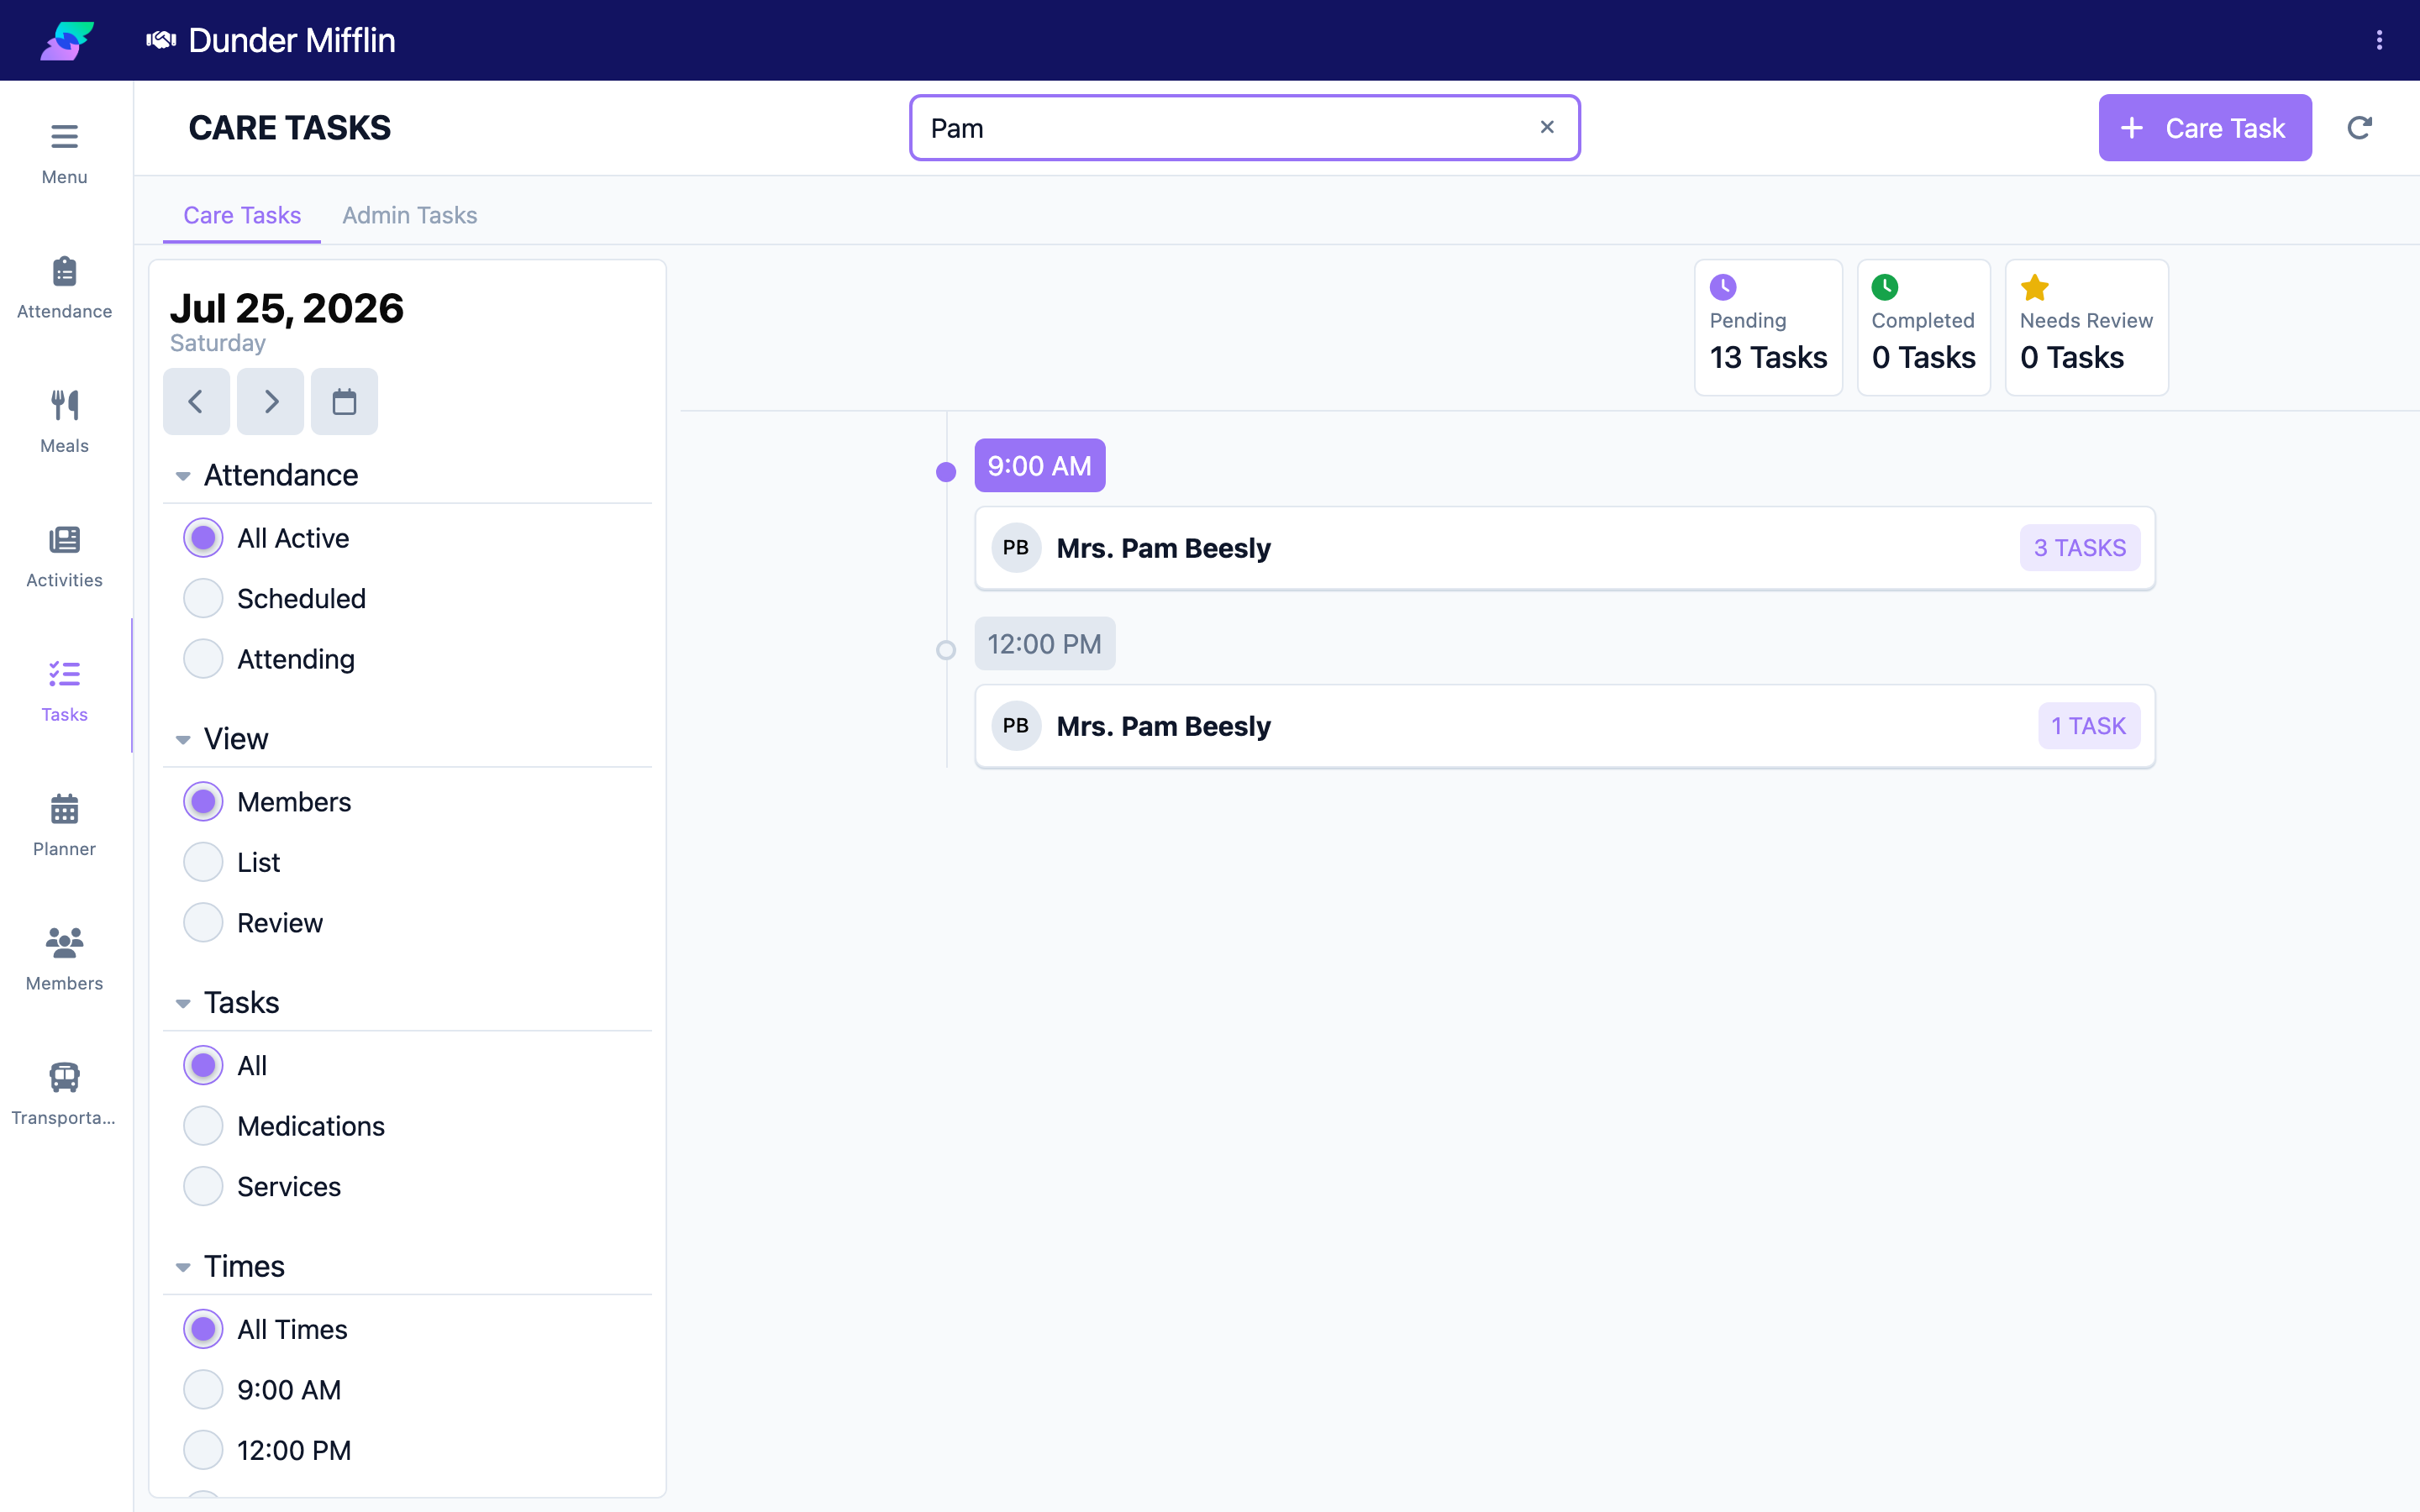Click the 12:00 PM timeline label
This screenshot has width=2420, height=1512.
pos(1045,644)
